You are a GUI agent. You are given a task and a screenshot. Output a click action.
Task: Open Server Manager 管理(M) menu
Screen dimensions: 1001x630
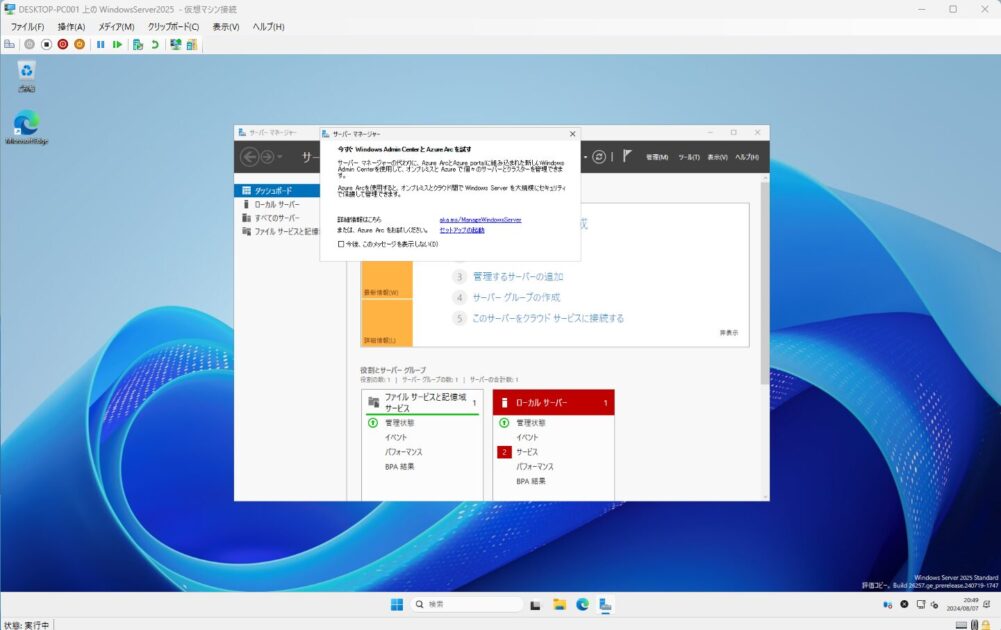(x=657, y=157)
